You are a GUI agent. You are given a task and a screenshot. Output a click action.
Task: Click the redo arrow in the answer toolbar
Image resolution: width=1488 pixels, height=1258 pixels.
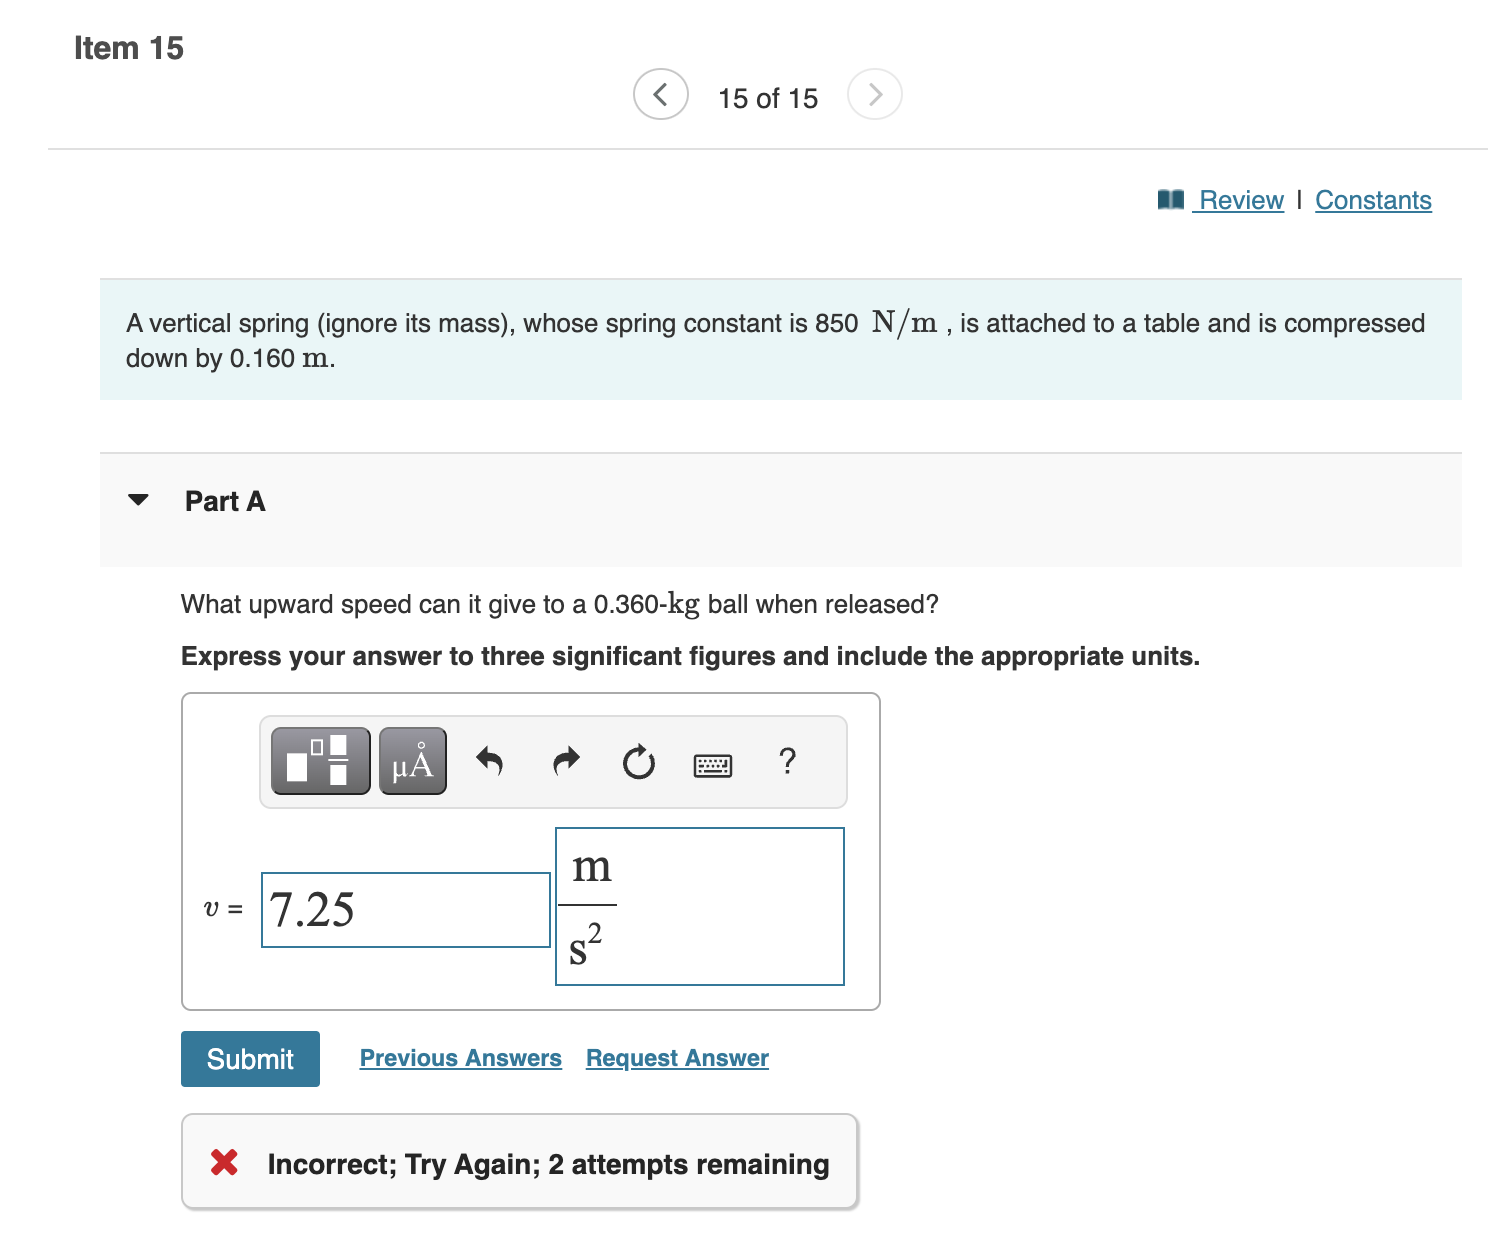(565, 761)
